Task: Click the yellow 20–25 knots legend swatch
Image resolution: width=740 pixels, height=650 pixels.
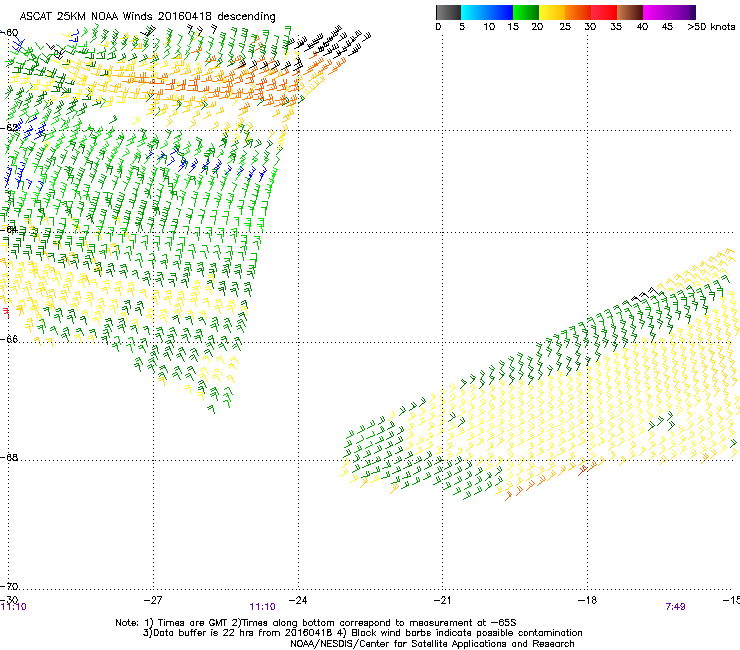Action: (x=552, y=12)
